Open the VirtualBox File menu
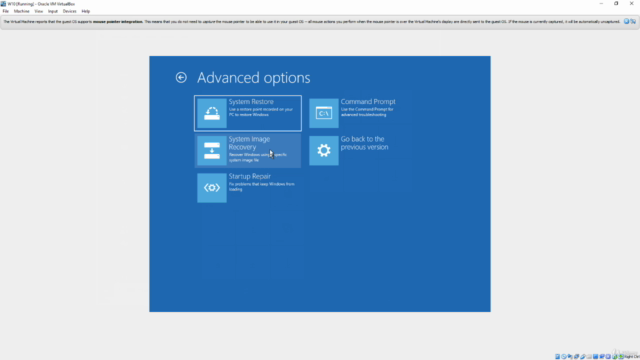Screen dimensions: 640x360 click(x=6, y=11)
